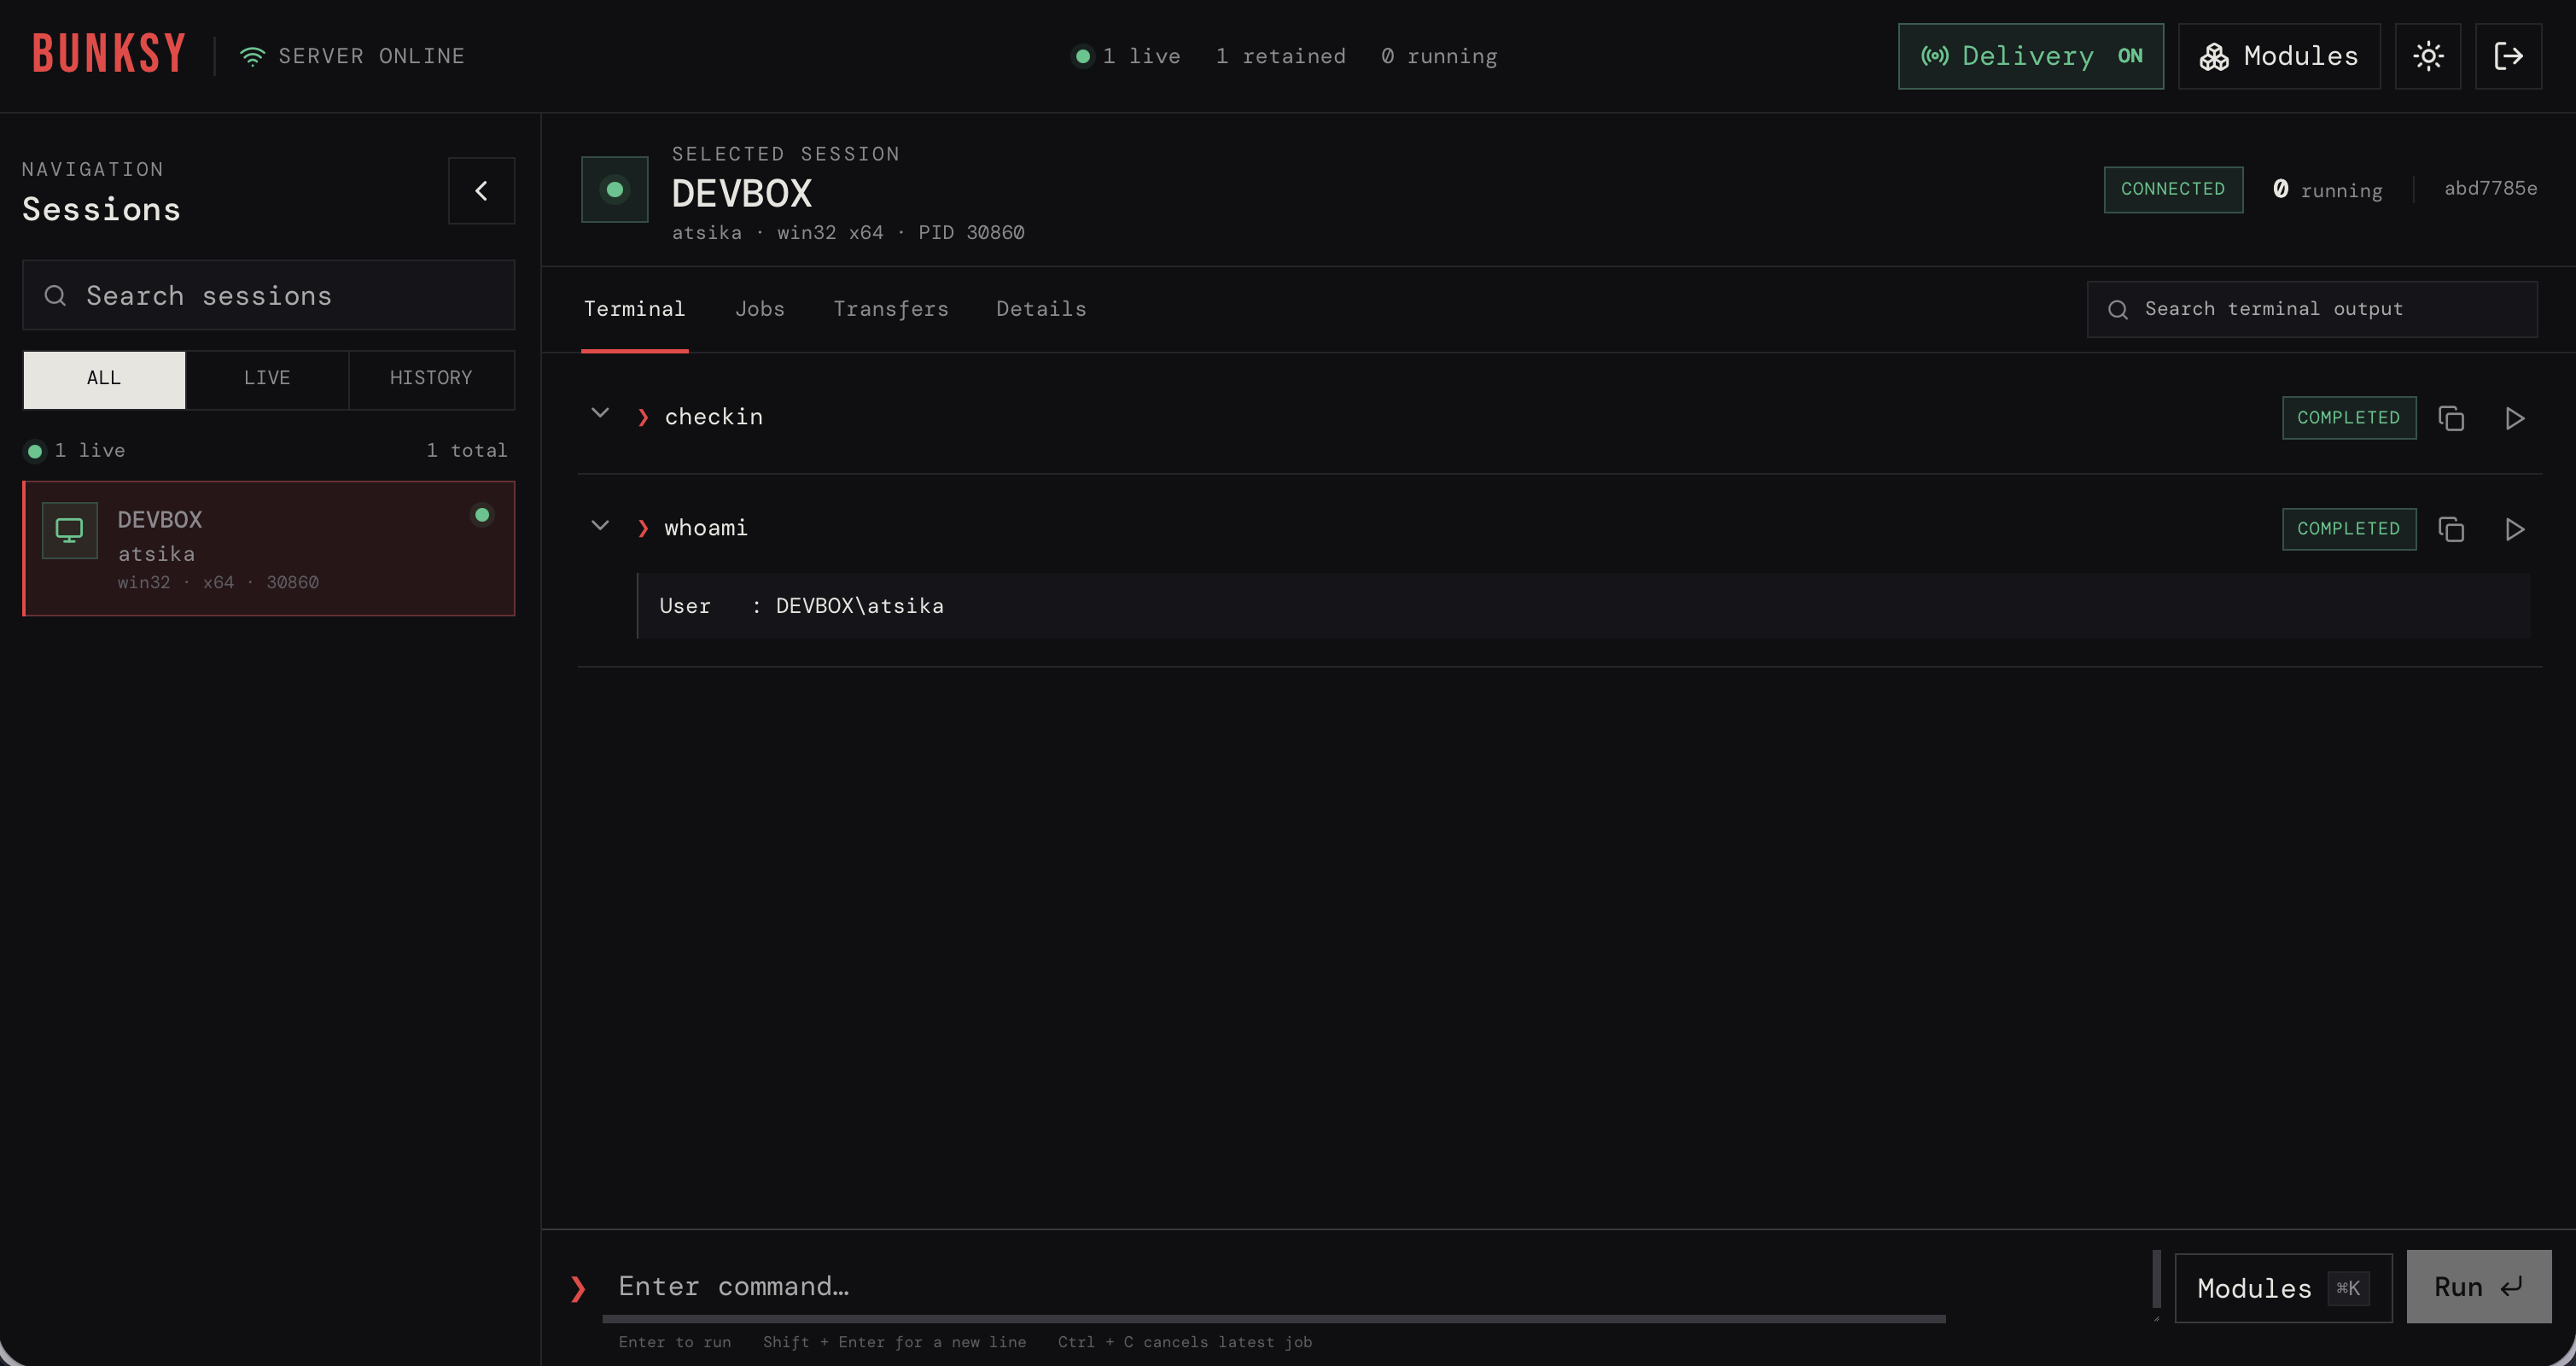
Task: Copy the whoami command
Action: (2451, 529)
